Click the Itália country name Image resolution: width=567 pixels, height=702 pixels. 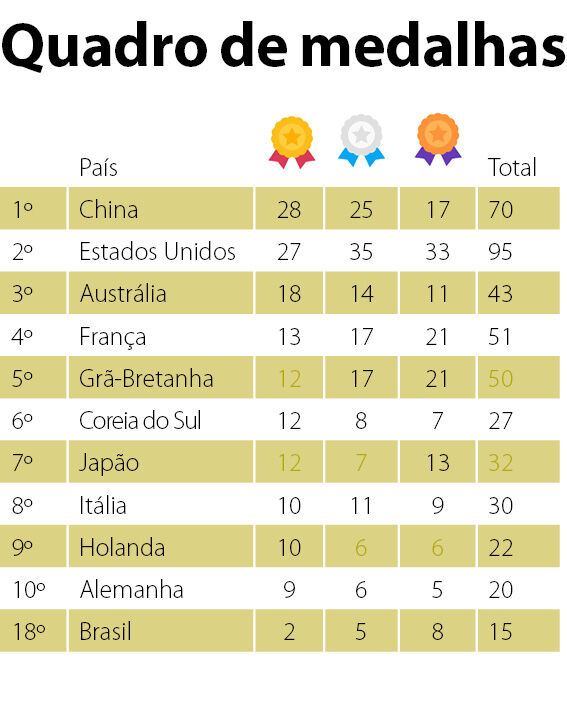[x=103, y=505]
